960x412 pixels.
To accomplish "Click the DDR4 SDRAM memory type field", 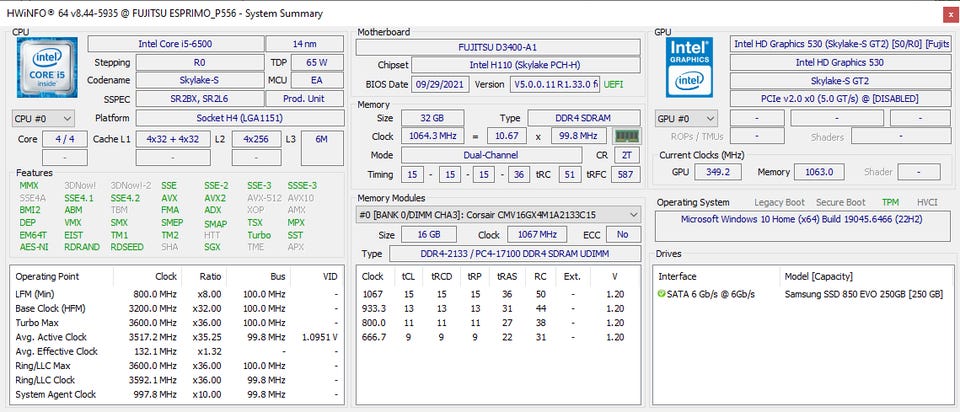I will click(584, 118).
